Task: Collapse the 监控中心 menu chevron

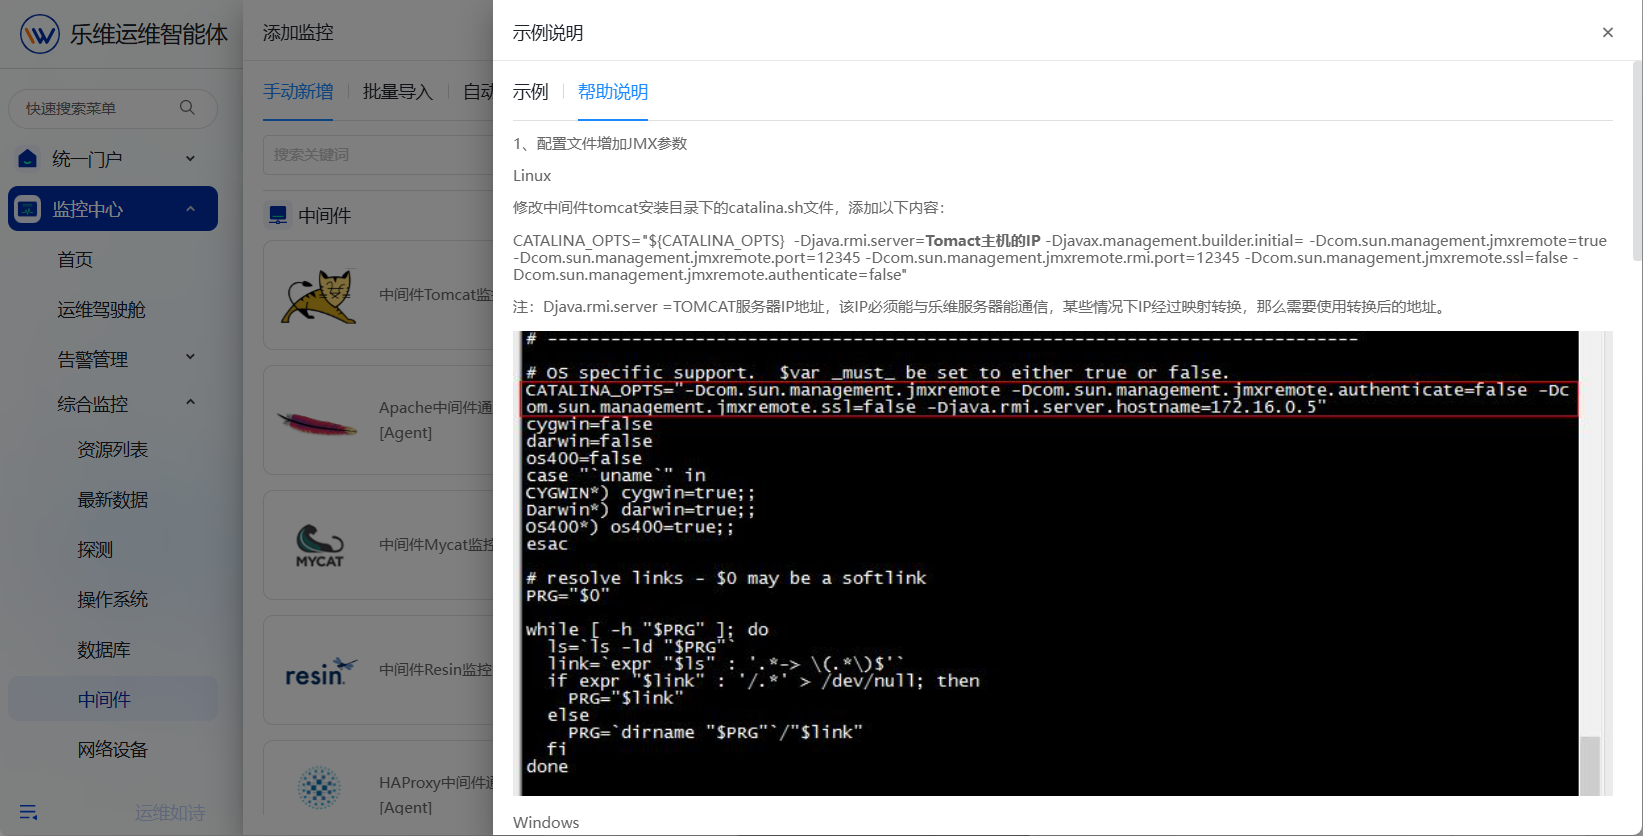Action: 190,209
